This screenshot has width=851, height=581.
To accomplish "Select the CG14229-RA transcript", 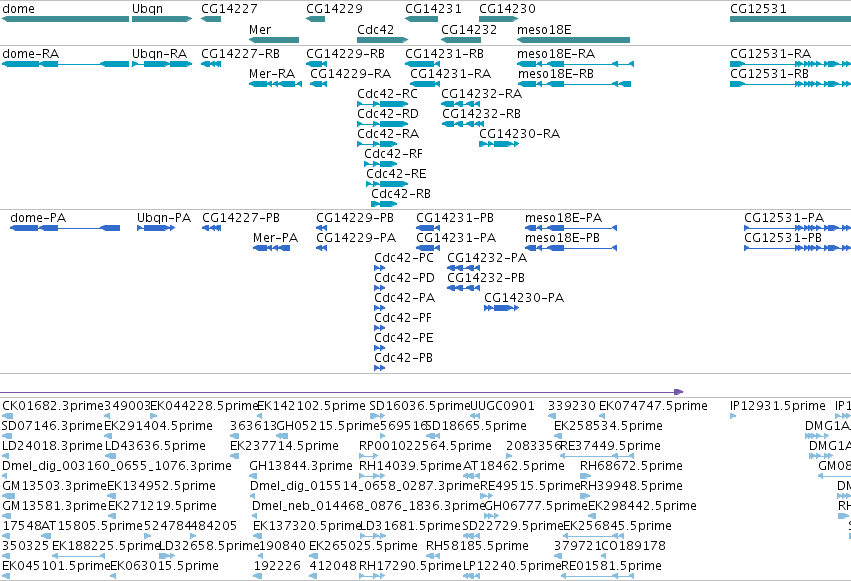I will click(x=318, y=84).
